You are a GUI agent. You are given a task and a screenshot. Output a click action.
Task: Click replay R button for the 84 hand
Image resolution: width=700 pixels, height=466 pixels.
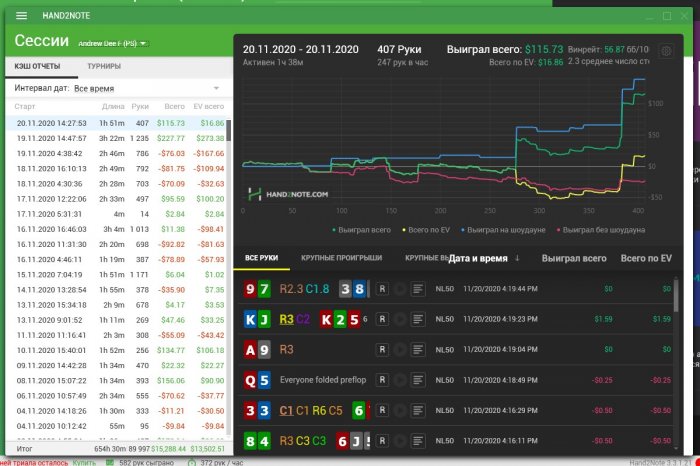[x=382, y=441]
